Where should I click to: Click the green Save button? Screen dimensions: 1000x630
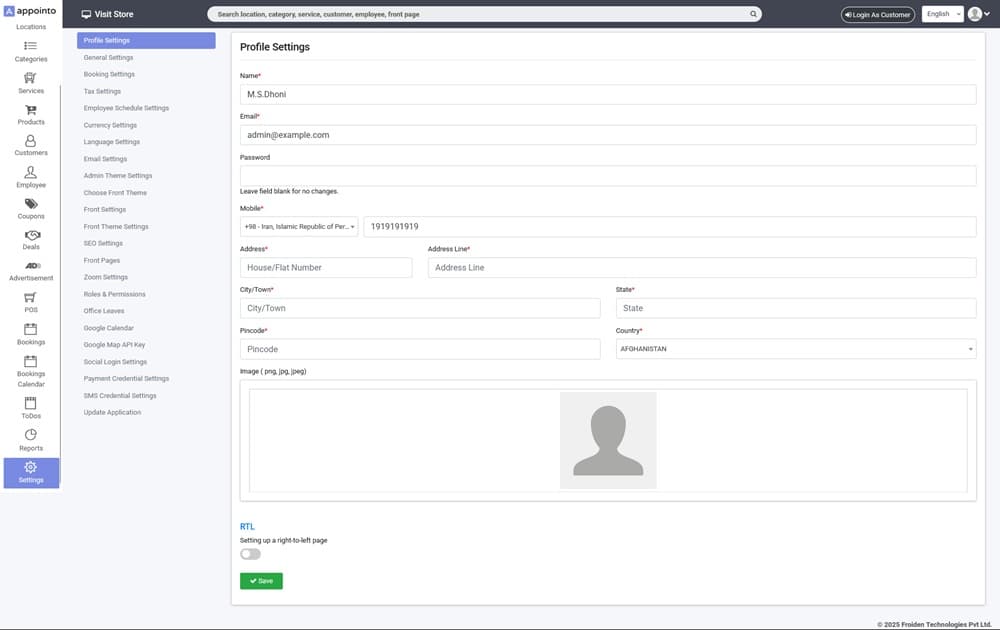point(261,581)
